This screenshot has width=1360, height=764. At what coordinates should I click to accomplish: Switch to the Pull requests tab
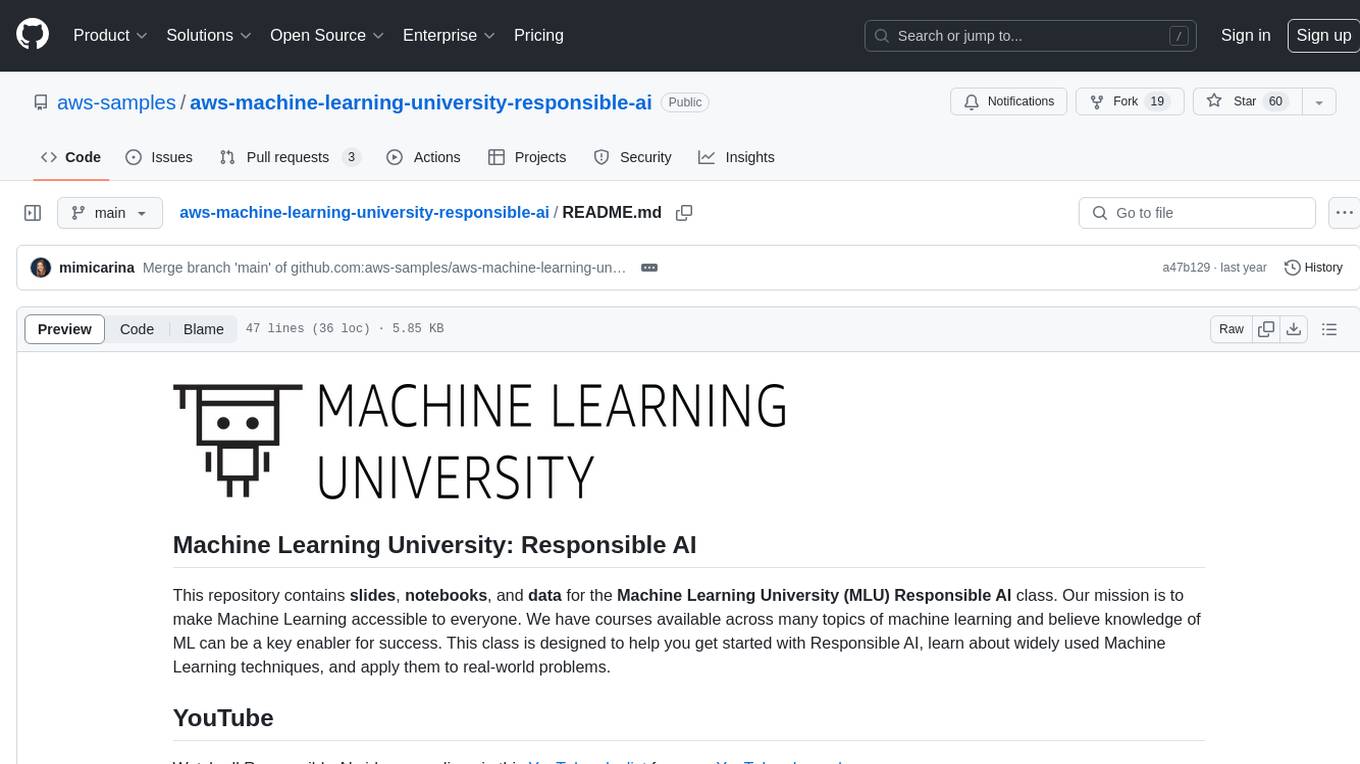(x=290, y=157)
